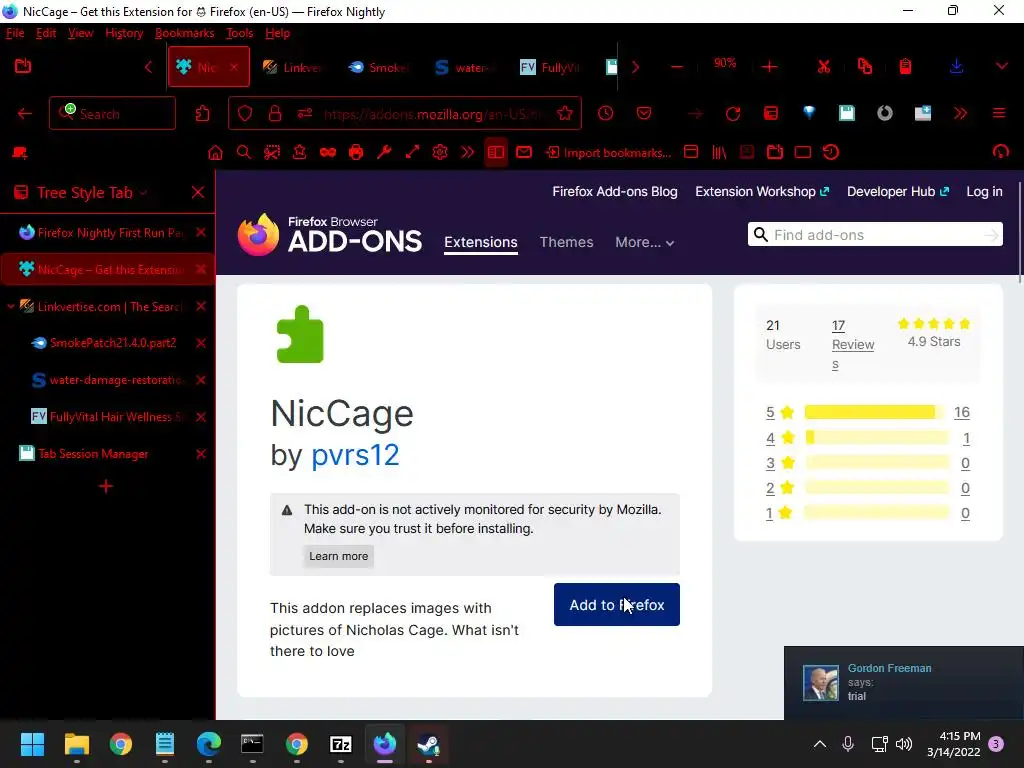1024x768 pixels.
Task: Open the History clock icon beside the URL bar
Action: 605,114
